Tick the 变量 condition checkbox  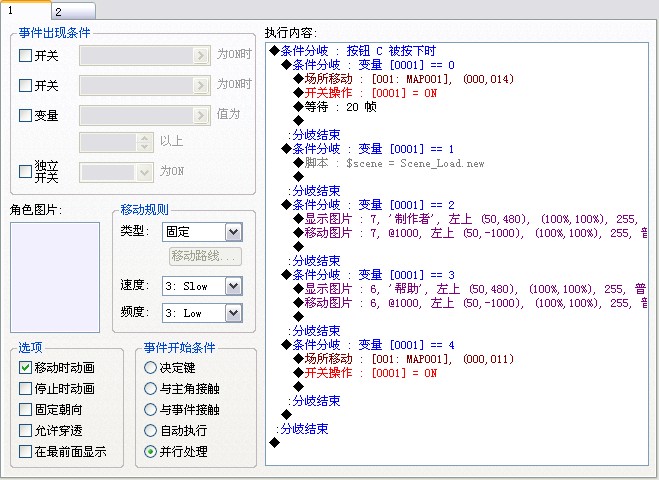coord(25,116)
